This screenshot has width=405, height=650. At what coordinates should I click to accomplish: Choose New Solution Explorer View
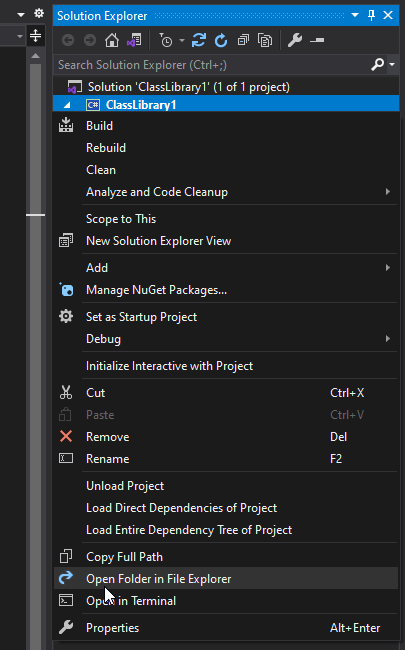(226, 241)
